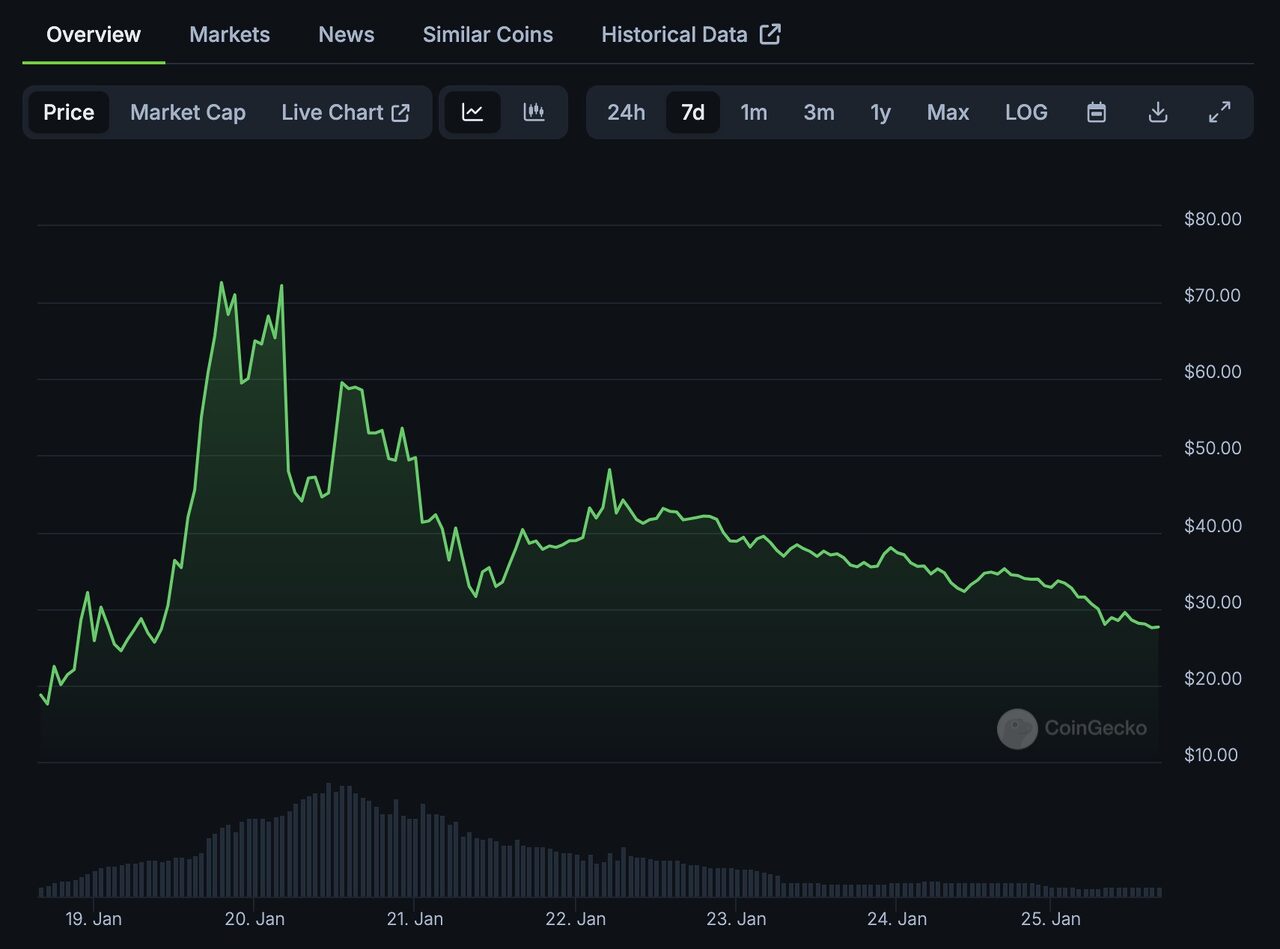Click the $60.00 axis label

point(1213,372)
